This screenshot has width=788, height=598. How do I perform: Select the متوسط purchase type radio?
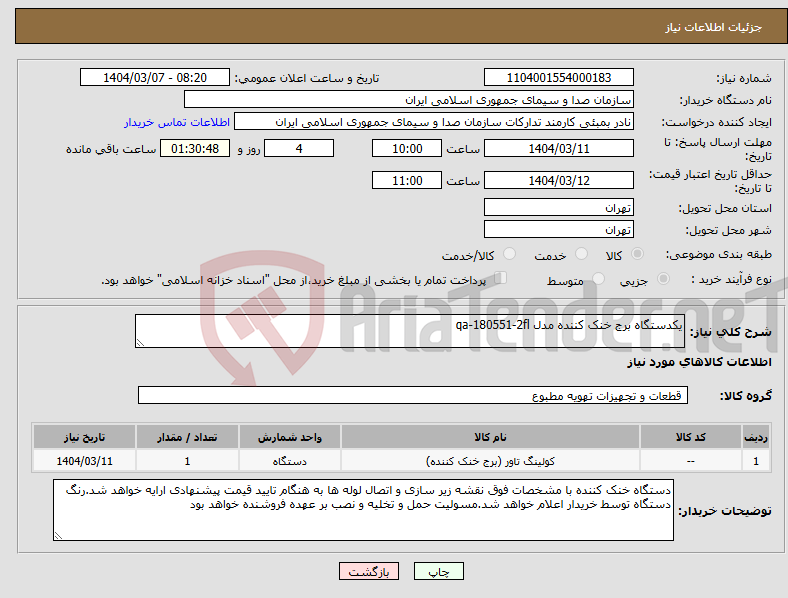pos(598,279)
